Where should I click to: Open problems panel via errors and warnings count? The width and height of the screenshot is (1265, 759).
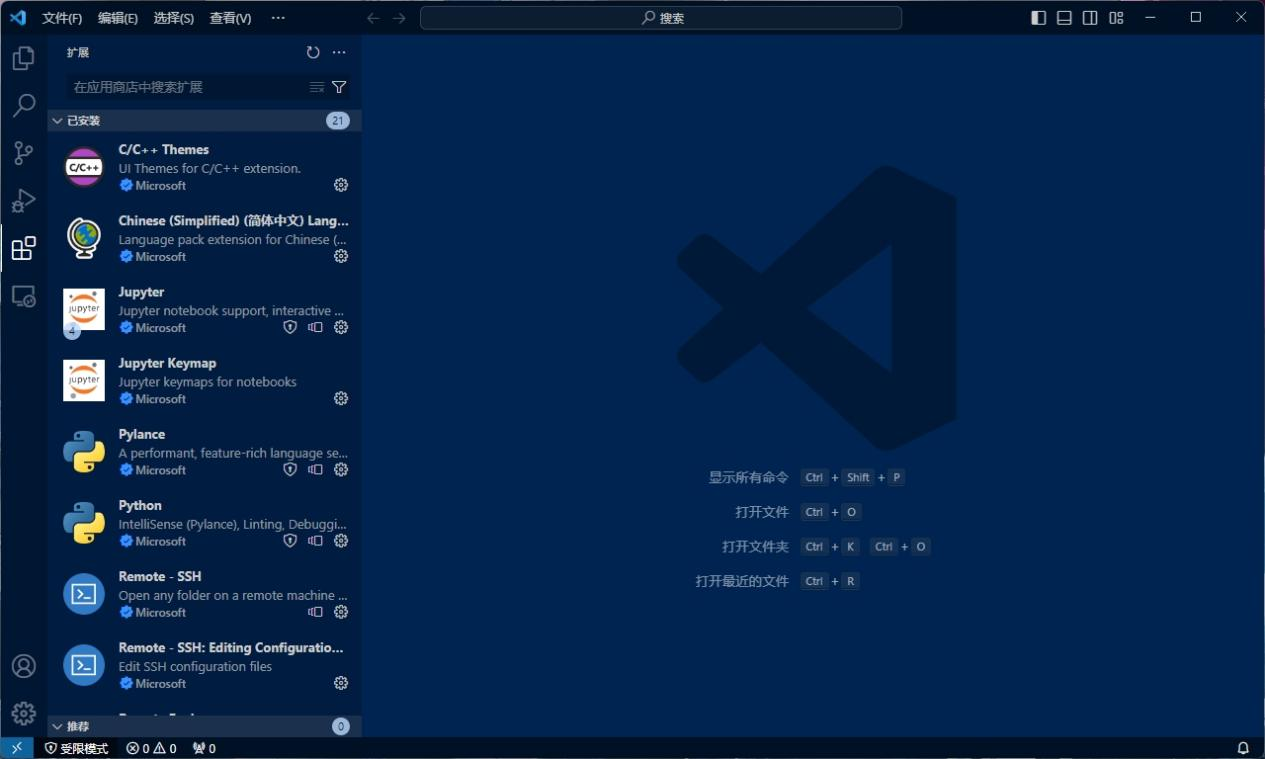pos(151,748)
